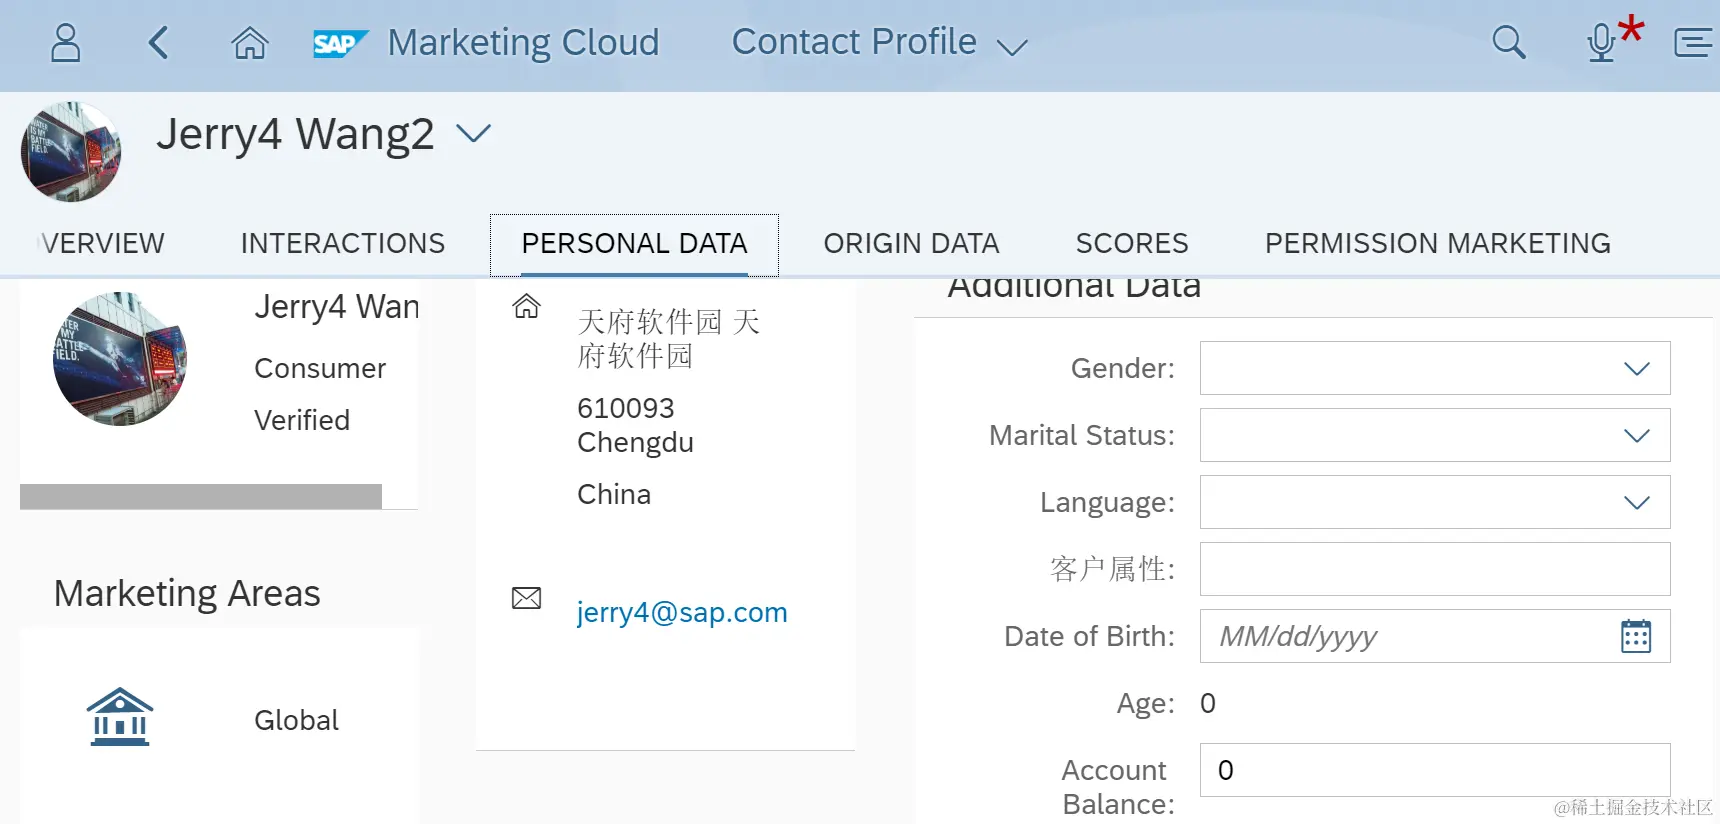Open the Date of Birth calendar picker
This screenshot has height=824, width=1720.
(x=1636, y=636)
